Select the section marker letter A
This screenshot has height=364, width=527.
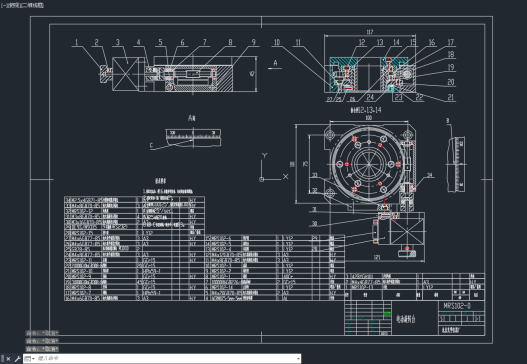pos(275,63)
